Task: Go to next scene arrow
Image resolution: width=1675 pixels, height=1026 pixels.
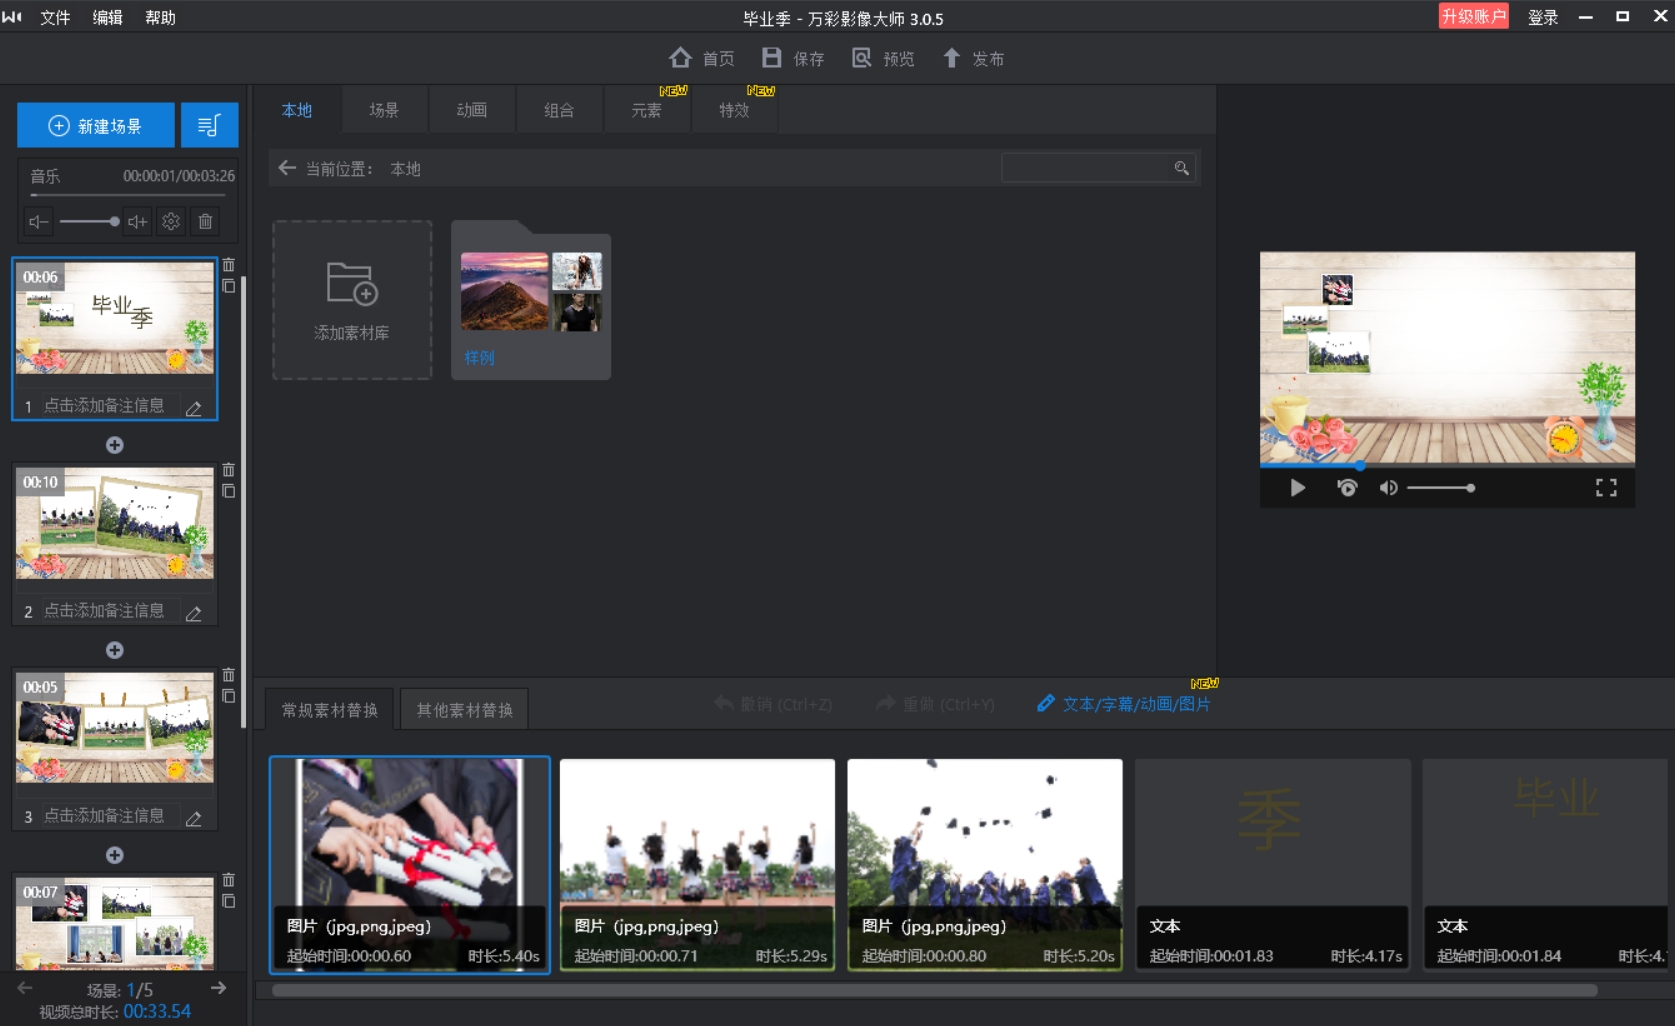Action: click(218, 988)
